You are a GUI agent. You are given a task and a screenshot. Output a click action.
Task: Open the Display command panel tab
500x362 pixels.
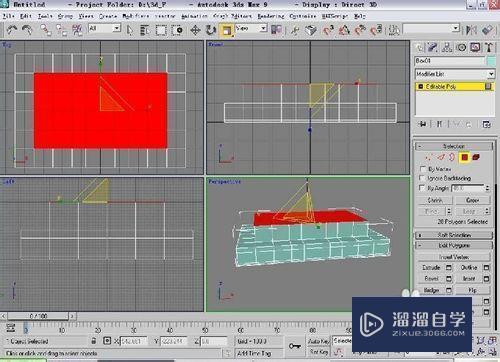point(476,48)
